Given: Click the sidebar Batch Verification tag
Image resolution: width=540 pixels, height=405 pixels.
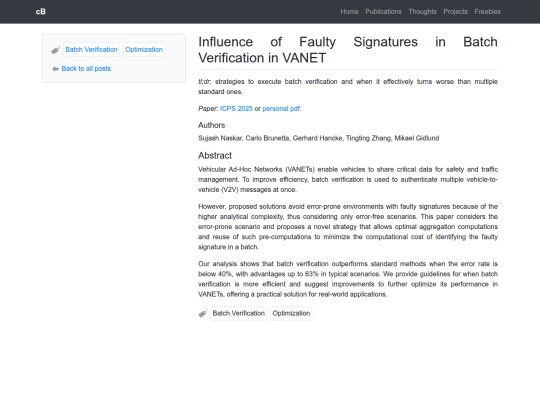Looking at the screenshot, I should pyautogui.click(x=91, y=50).
